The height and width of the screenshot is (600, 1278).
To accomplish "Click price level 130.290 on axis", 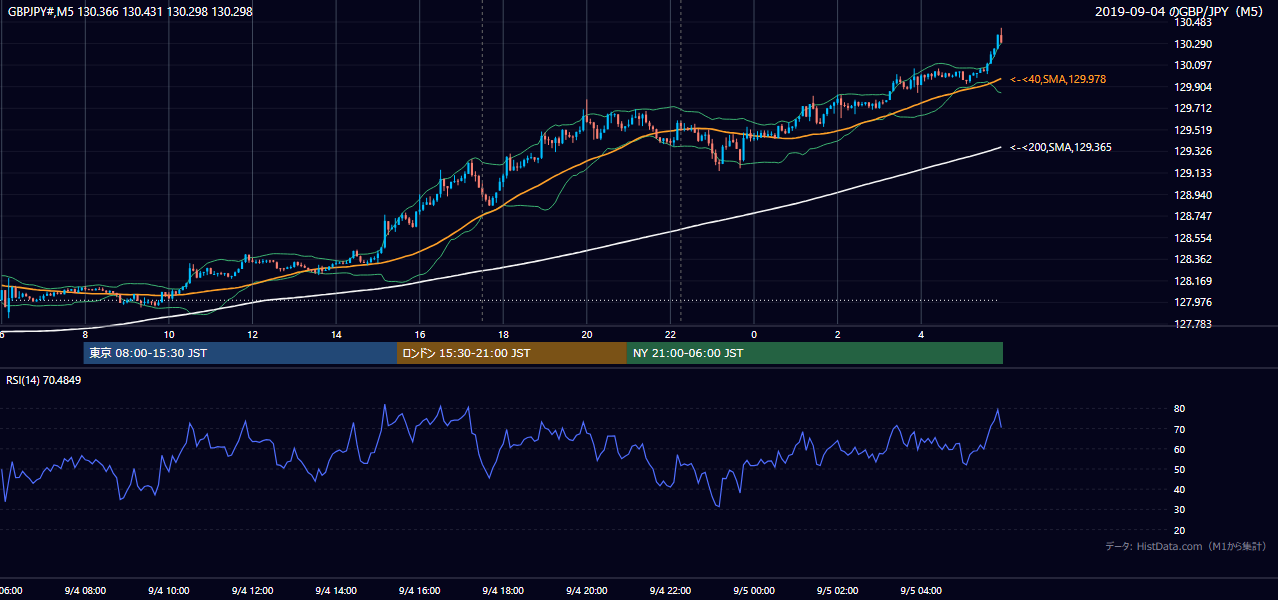I will (x=1193, y=44).
